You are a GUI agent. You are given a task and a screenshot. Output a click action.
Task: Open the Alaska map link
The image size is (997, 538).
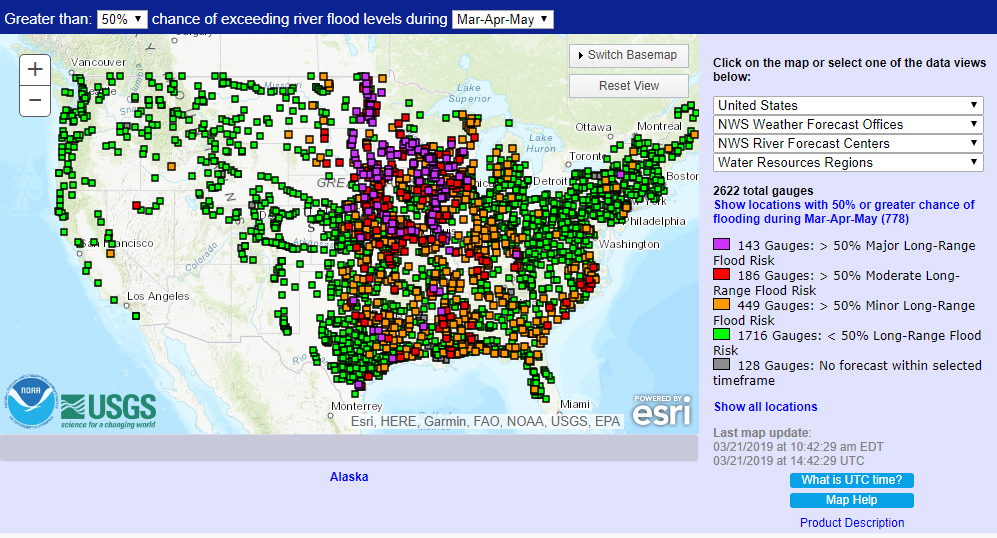pos(349,477)
